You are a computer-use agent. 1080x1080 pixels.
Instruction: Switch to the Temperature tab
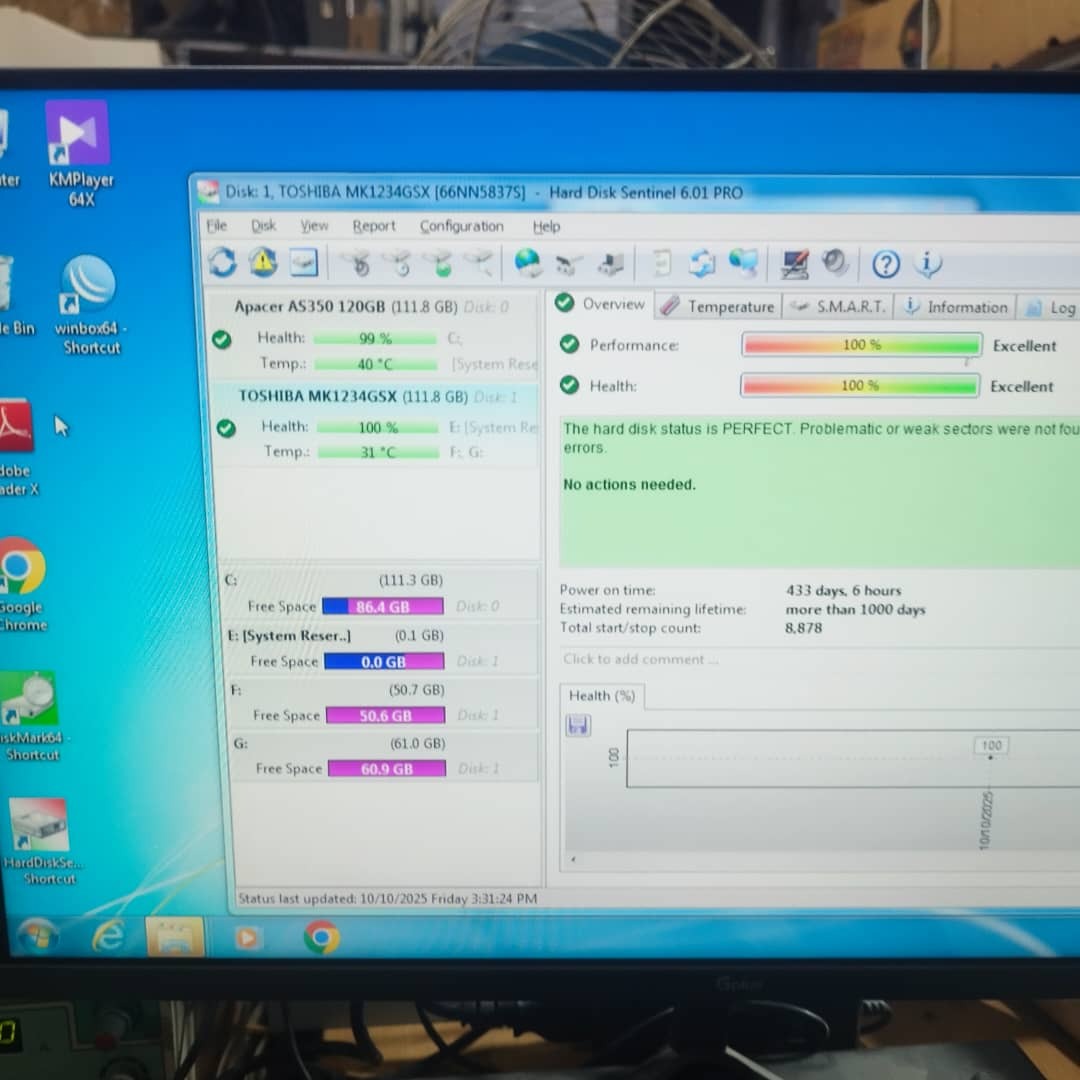coord(719,307)
